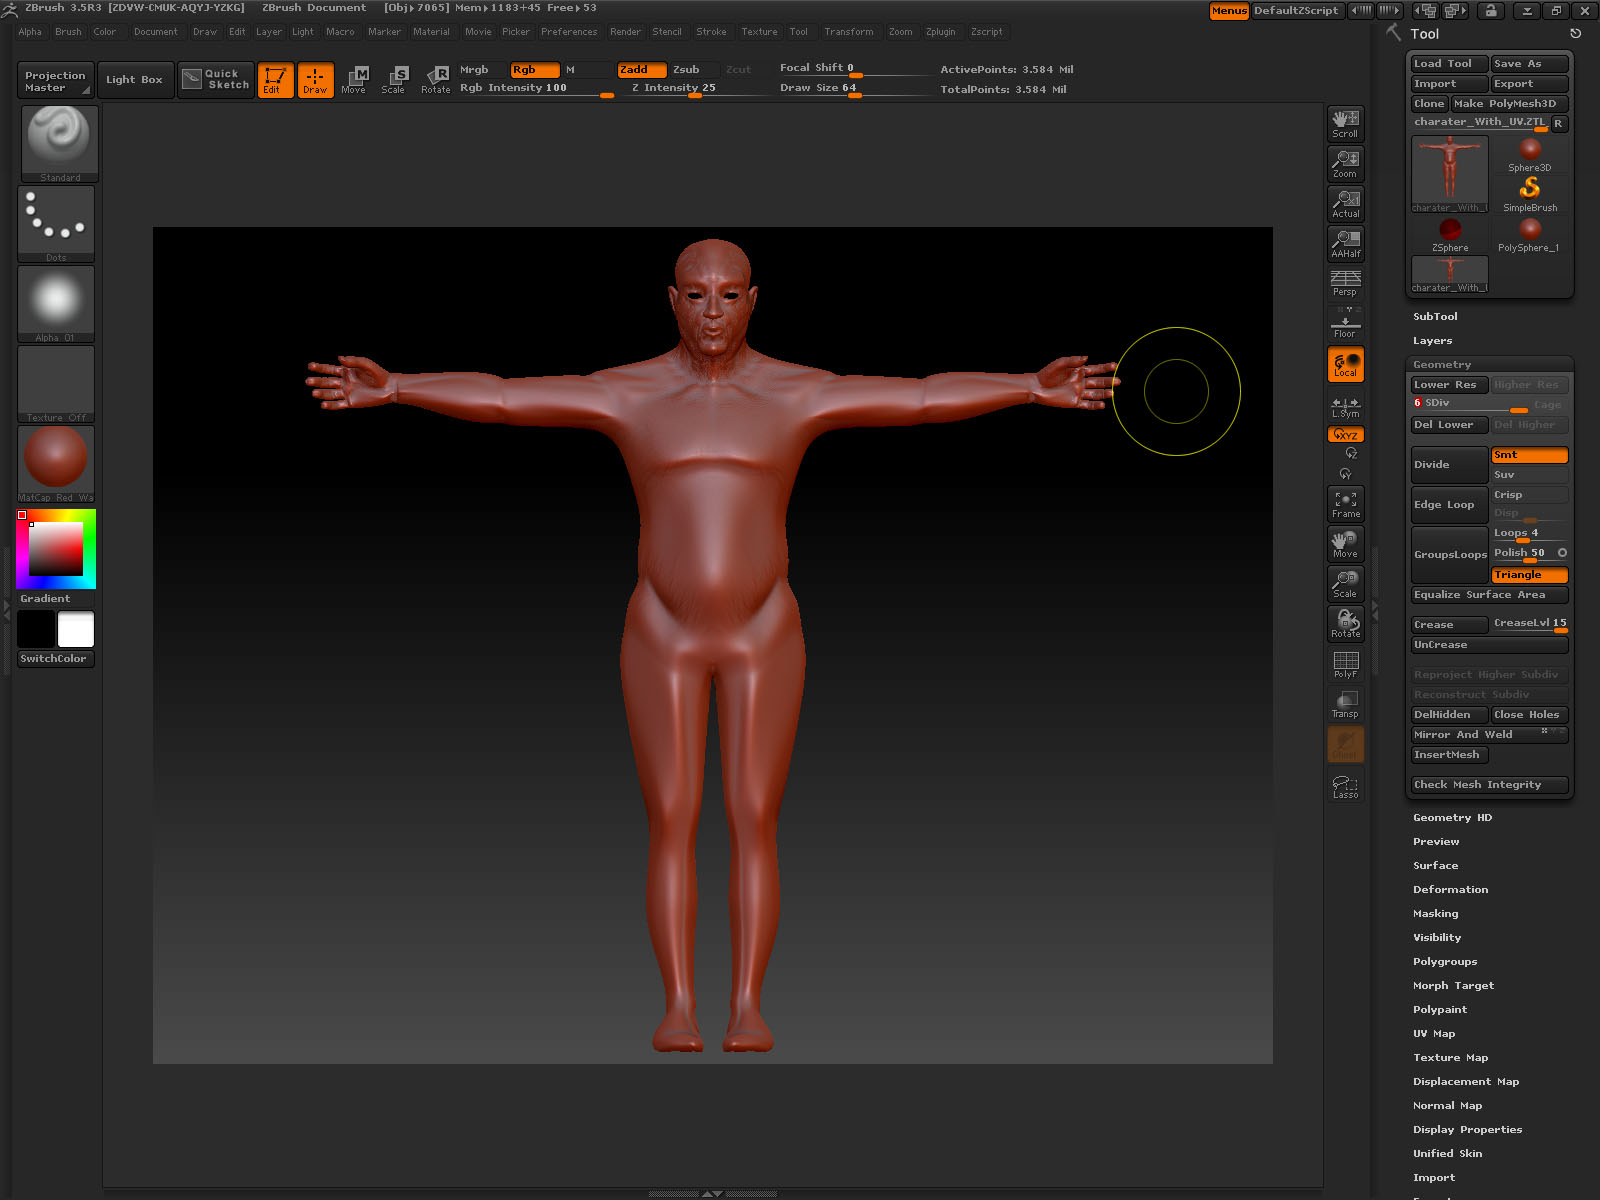Click the Move view icon in right shelf
Screen dimensions: 1600x1200
point(1346,544)
